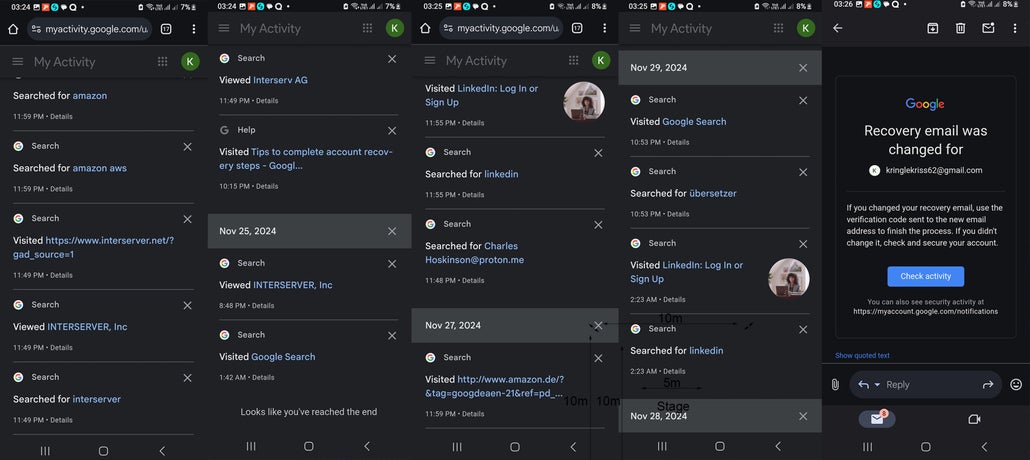Archive the Google recovery email message
Image resolution: width=1030 pixels, height=460 pixels.
(x=932, y=28)
